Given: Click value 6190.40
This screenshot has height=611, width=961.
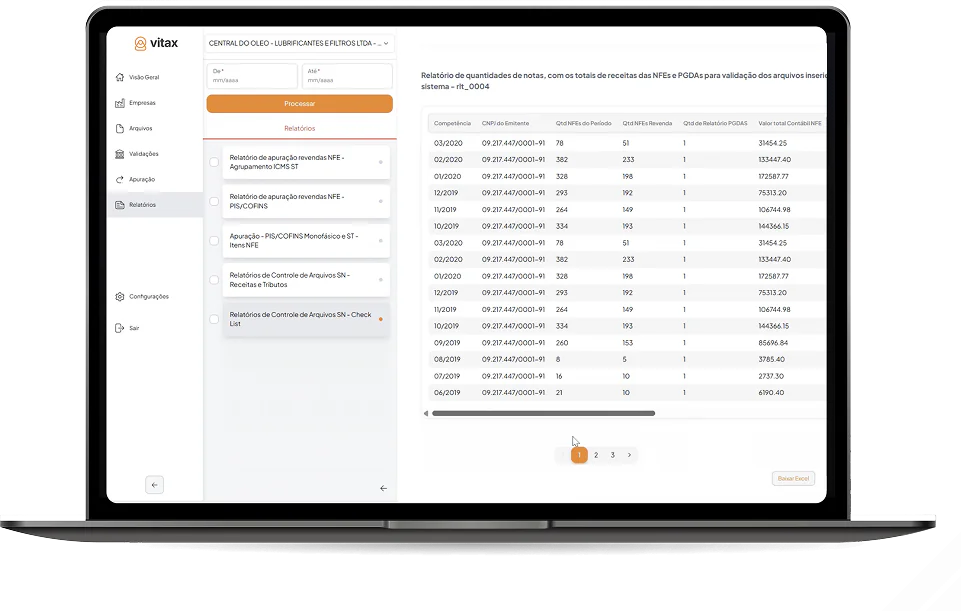Looking at the screenshot, I should [x=771, y=393].
